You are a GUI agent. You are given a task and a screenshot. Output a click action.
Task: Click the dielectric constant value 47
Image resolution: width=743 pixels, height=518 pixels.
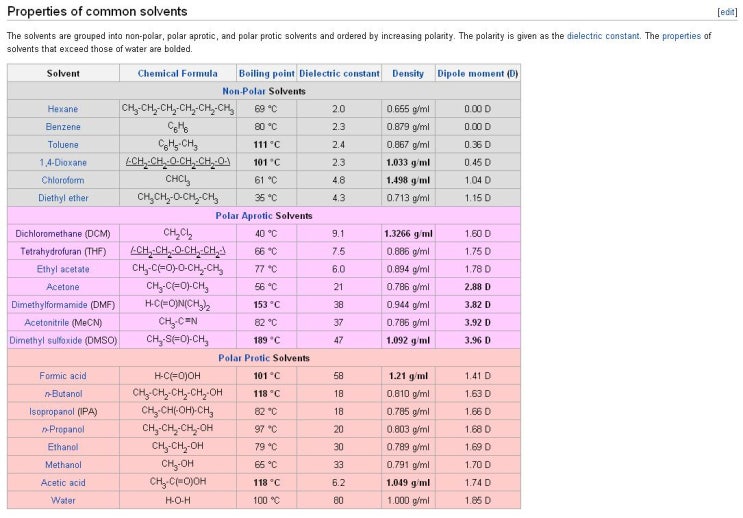tap(338, 340)
